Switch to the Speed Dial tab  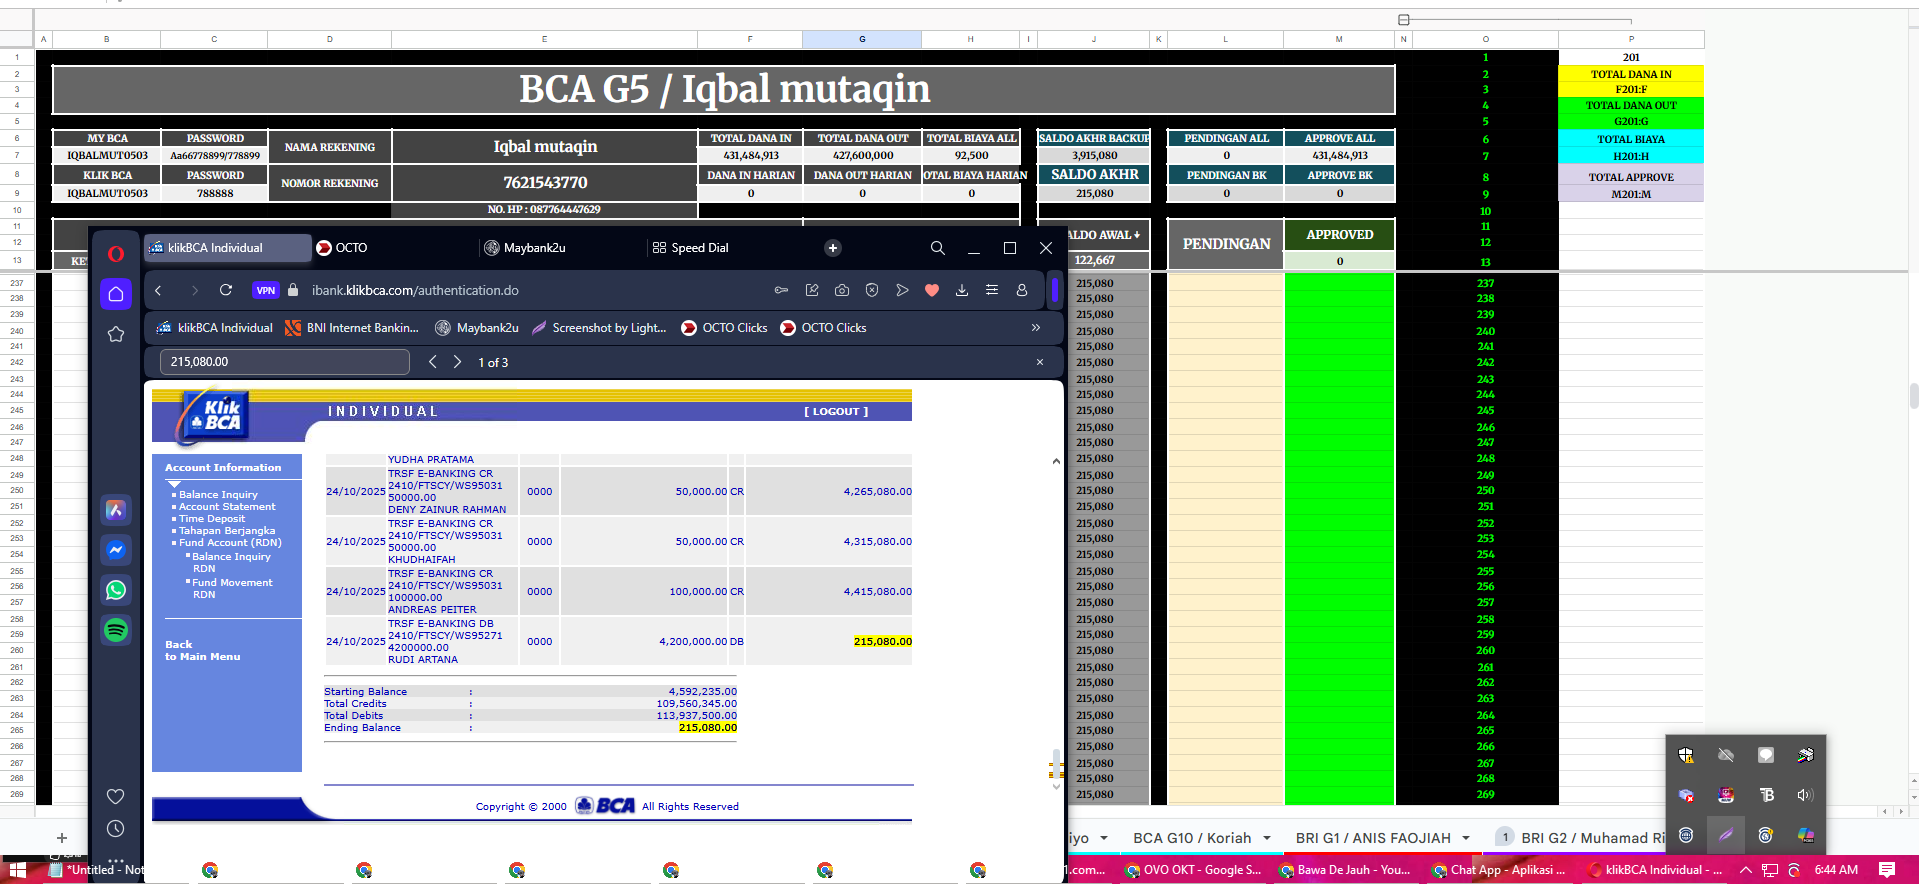(728, 248)
